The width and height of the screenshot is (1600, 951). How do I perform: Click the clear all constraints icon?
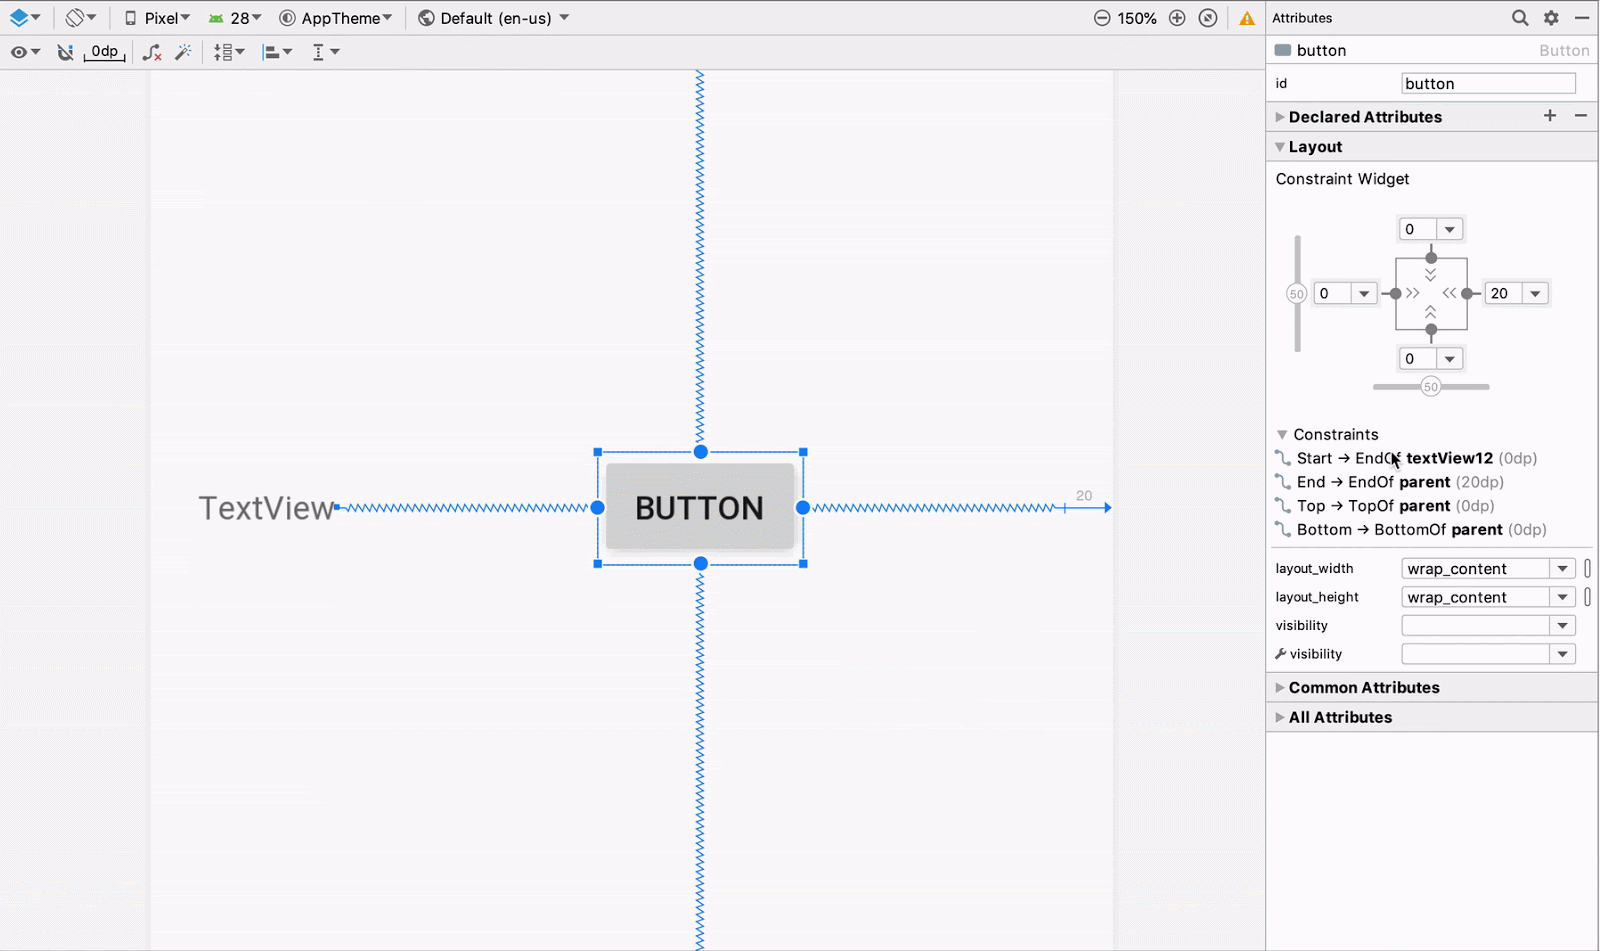[152, 52]
